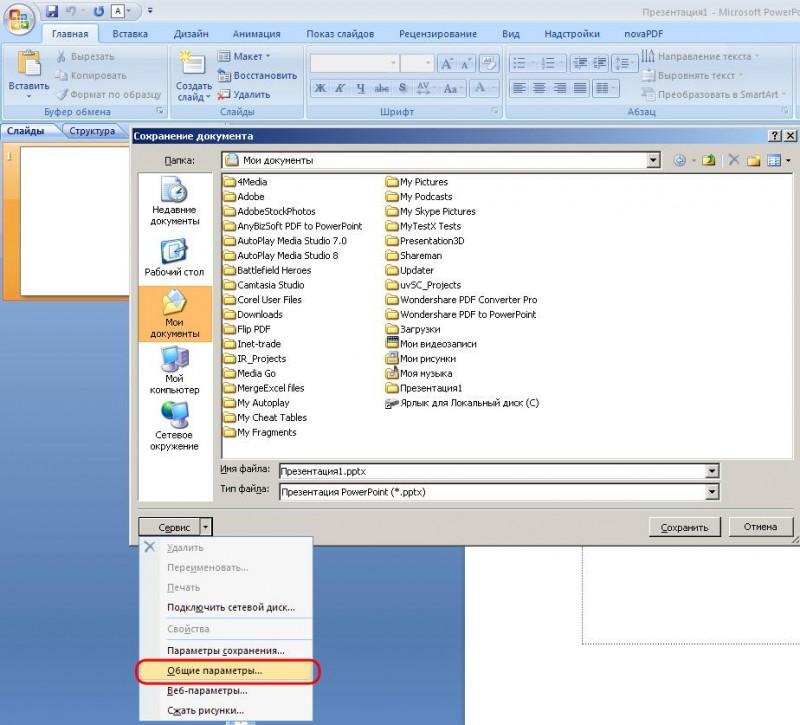Switch to the Дизайн ribbon tab

tap(191, 34)
